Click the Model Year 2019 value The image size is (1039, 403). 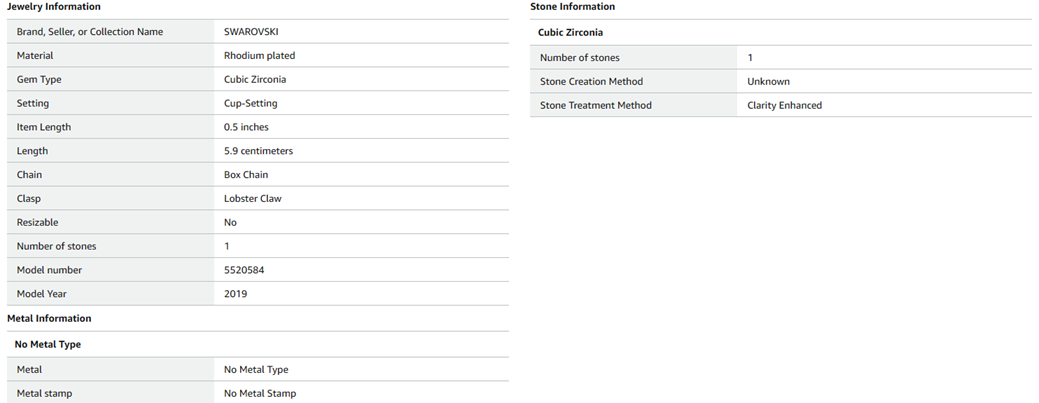click(x=235, y=294)
